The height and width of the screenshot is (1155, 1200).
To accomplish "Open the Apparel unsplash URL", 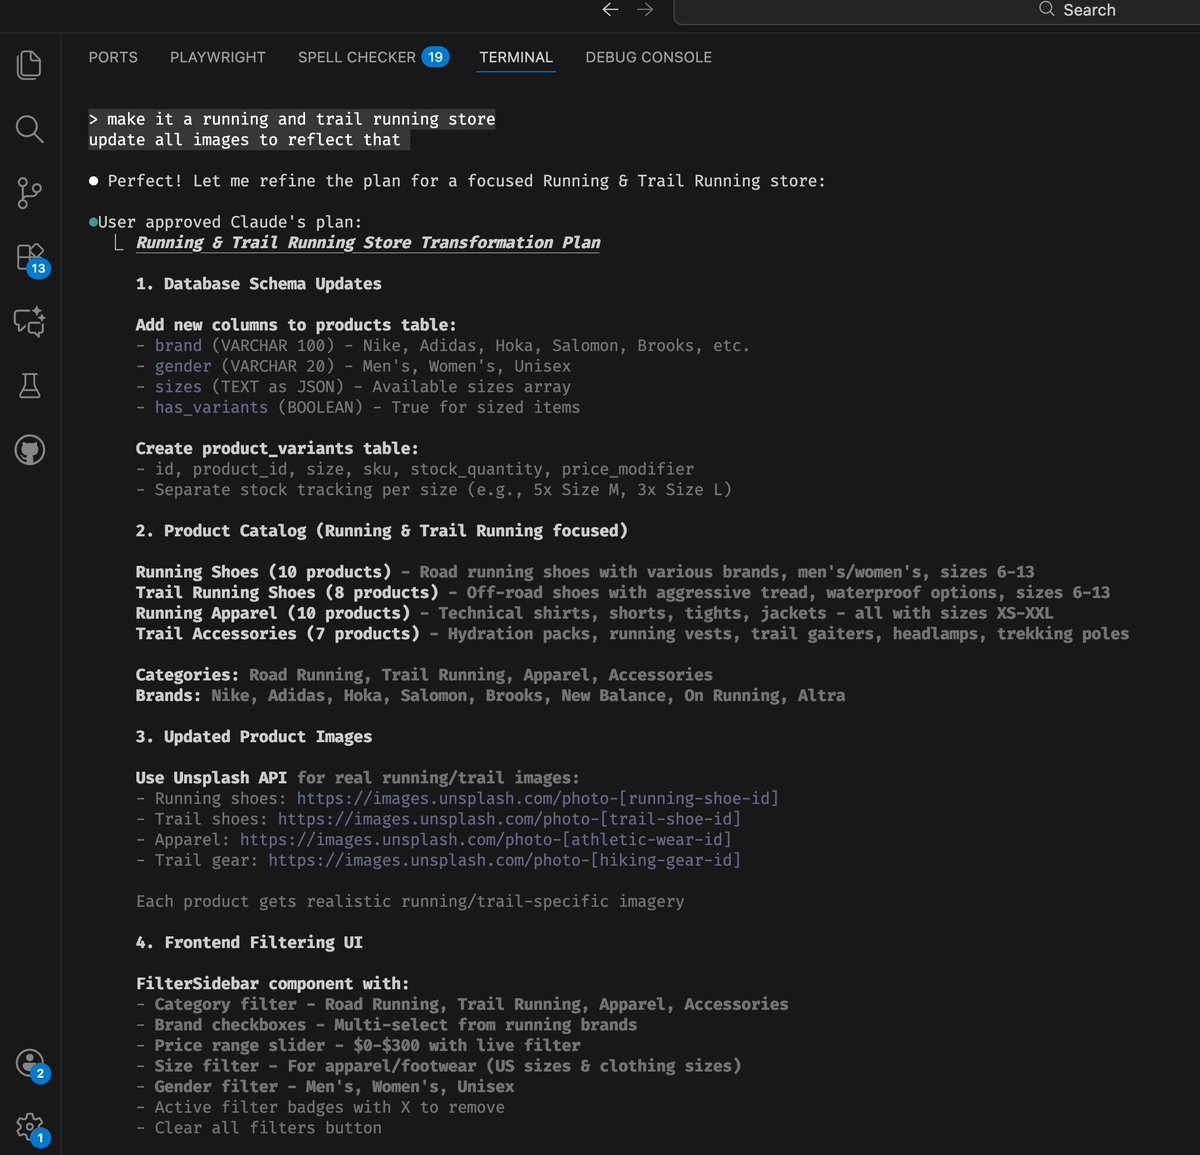I will (x=485, y=839).
